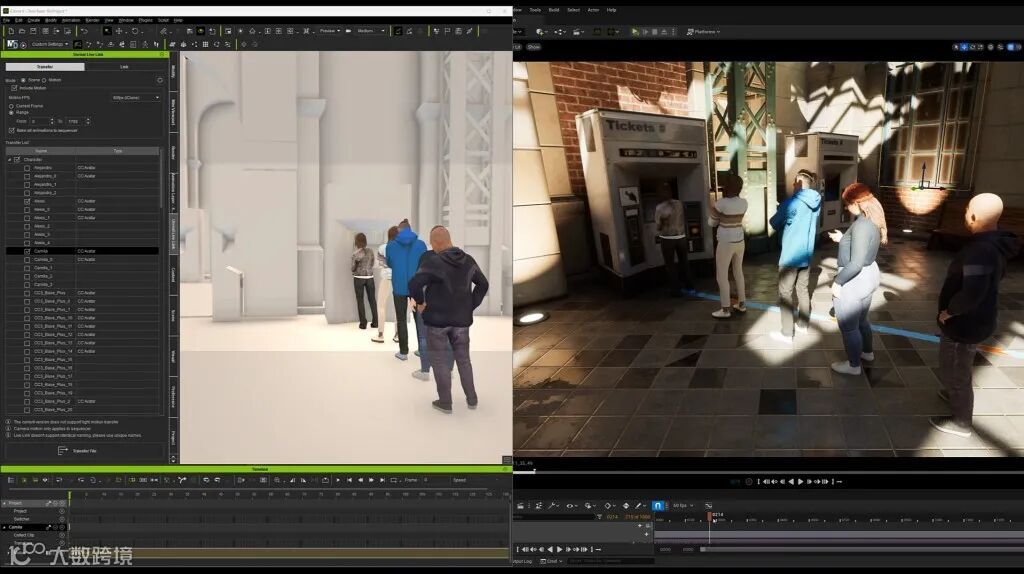Image resolution: width=1024 pixels, height=574 pixels.
Task: Open the Animation menu
Action: point(70,20)
